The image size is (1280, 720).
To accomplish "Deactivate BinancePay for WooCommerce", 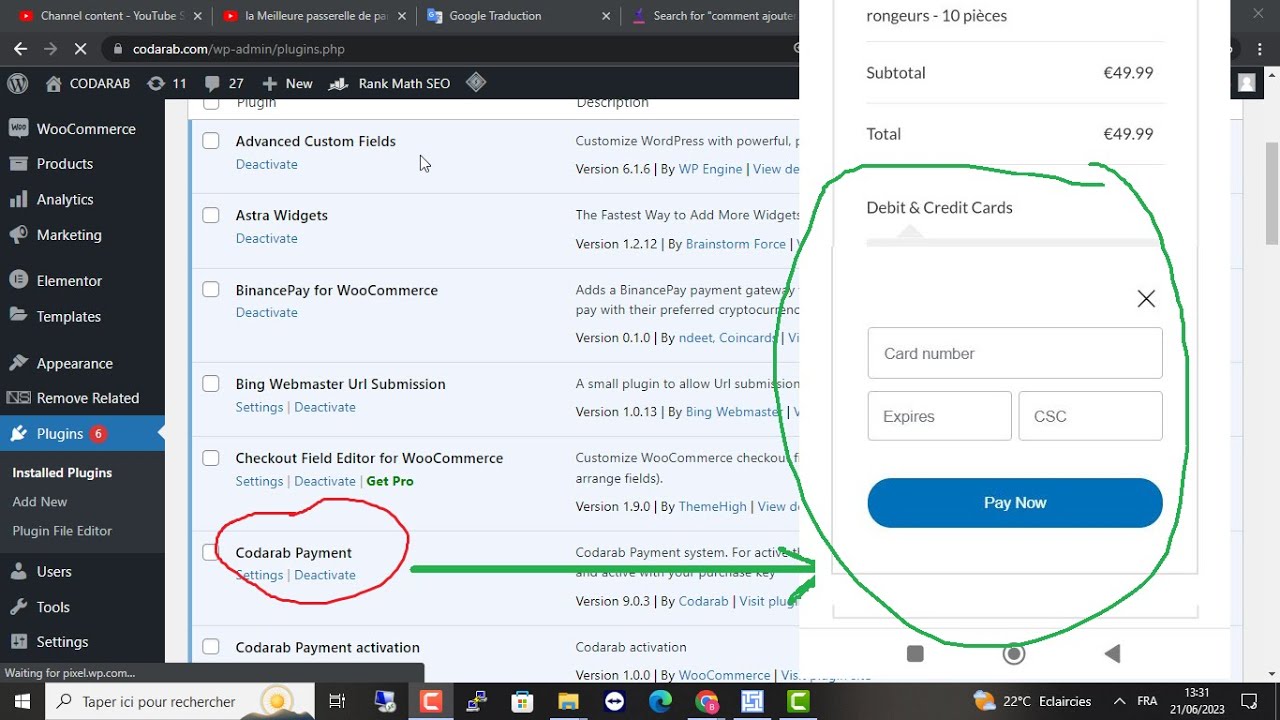I will pyautogui.click(x=266, y=312).
